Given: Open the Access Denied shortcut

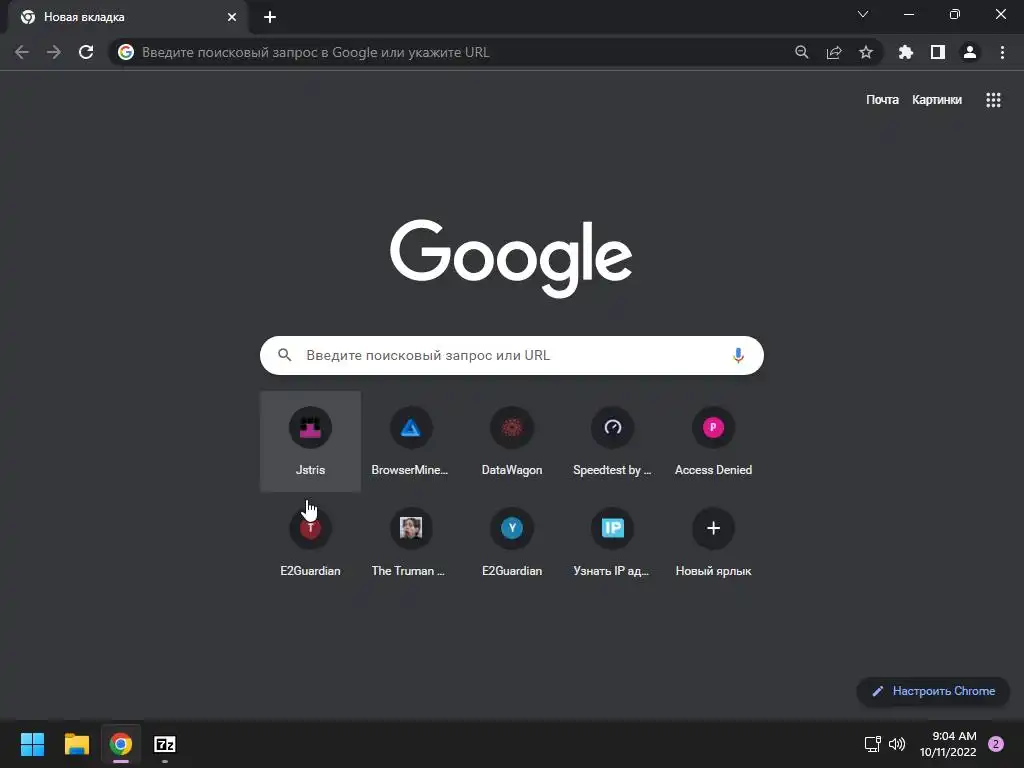Looking at the screenshot, I should [x=713, y=441].
